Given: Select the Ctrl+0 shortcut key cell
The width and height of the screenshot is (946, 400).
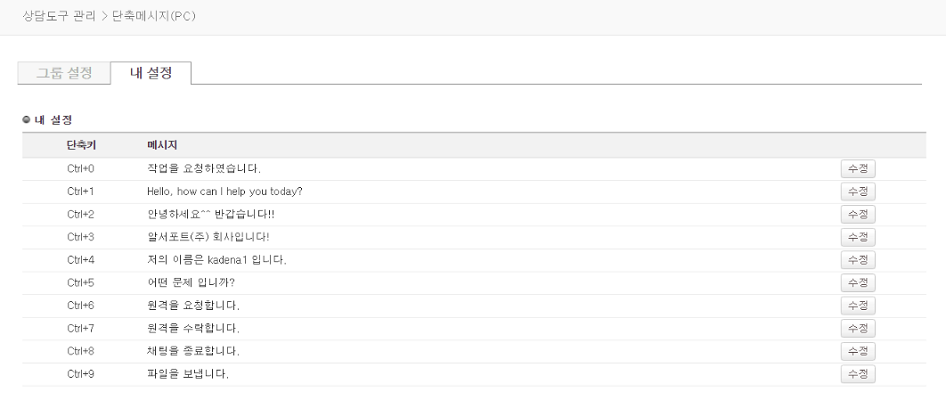Looking at the screenshot, I should tap(81, 169).
